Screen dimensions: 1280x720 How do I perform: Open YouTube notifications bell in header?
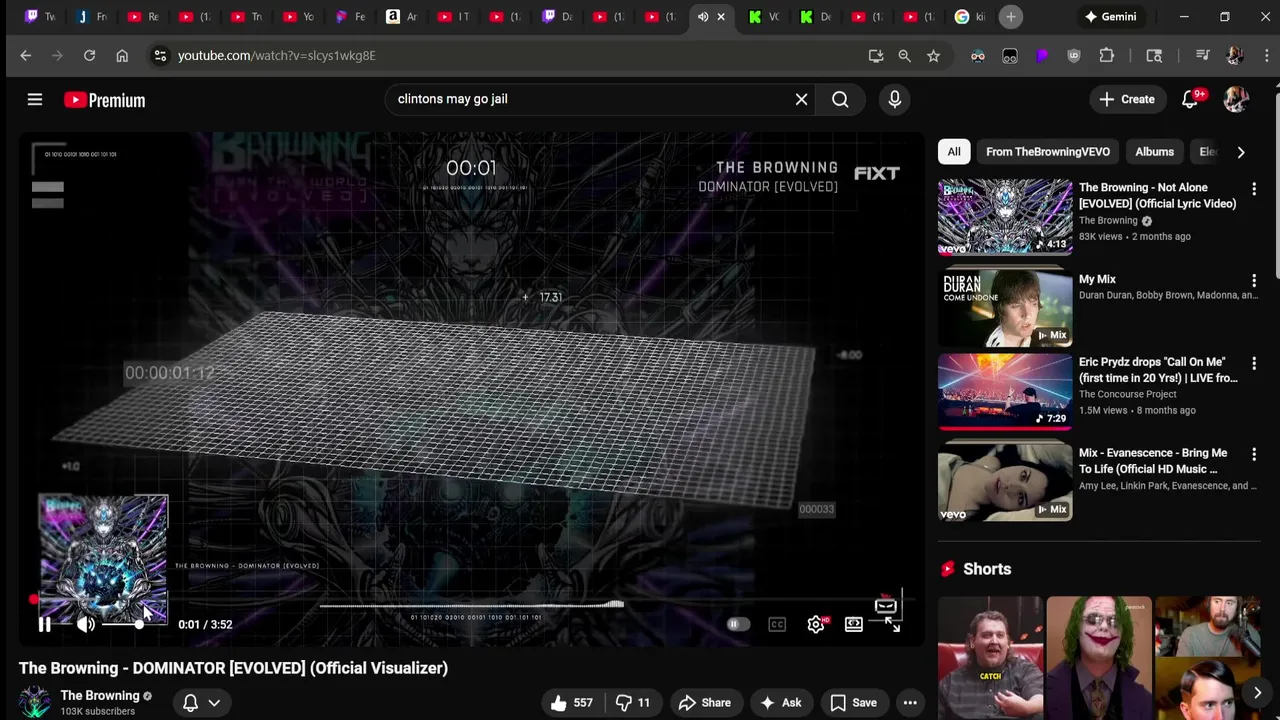point(1190,99)
